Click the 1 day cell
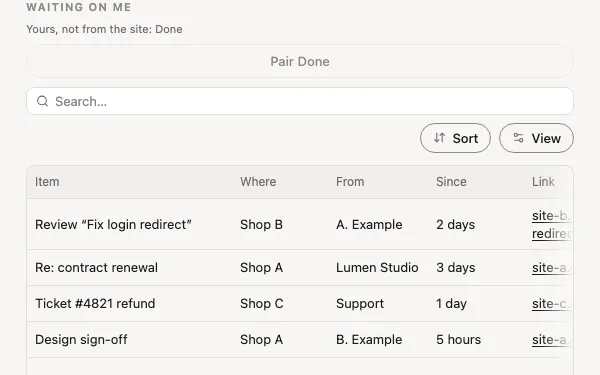The width and height of the screenshot is (600, 375). pos(451,304)
